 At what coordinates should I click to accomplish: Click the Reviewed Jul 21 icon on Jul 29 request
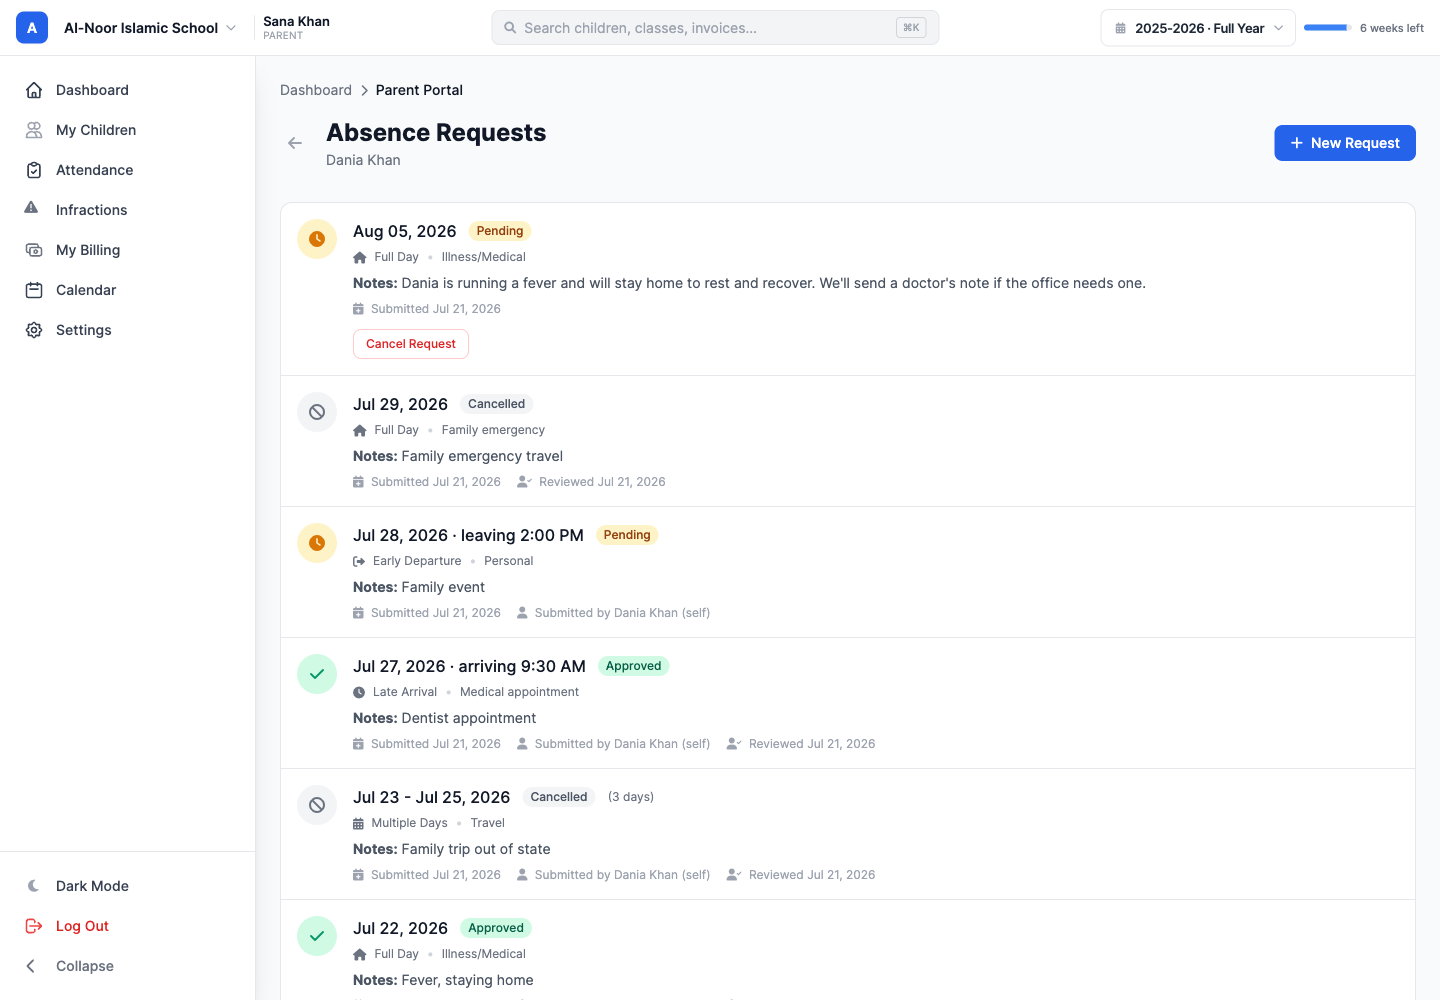click(x=524, y=482)
